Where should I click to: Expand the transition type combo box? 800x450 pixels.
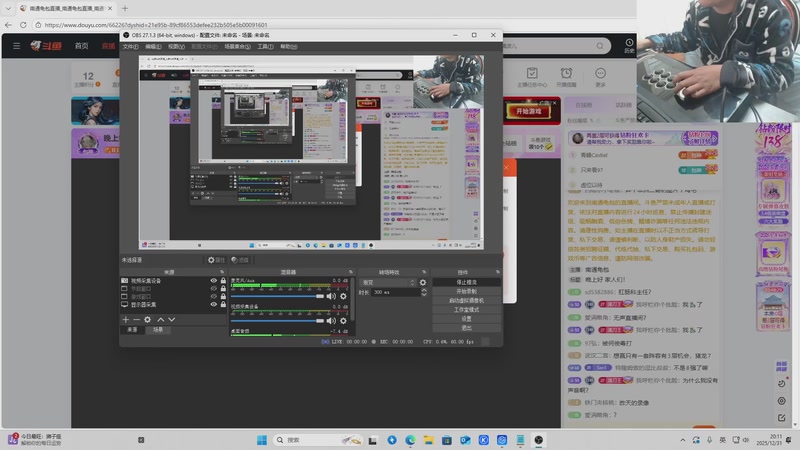tap(388, 283)
